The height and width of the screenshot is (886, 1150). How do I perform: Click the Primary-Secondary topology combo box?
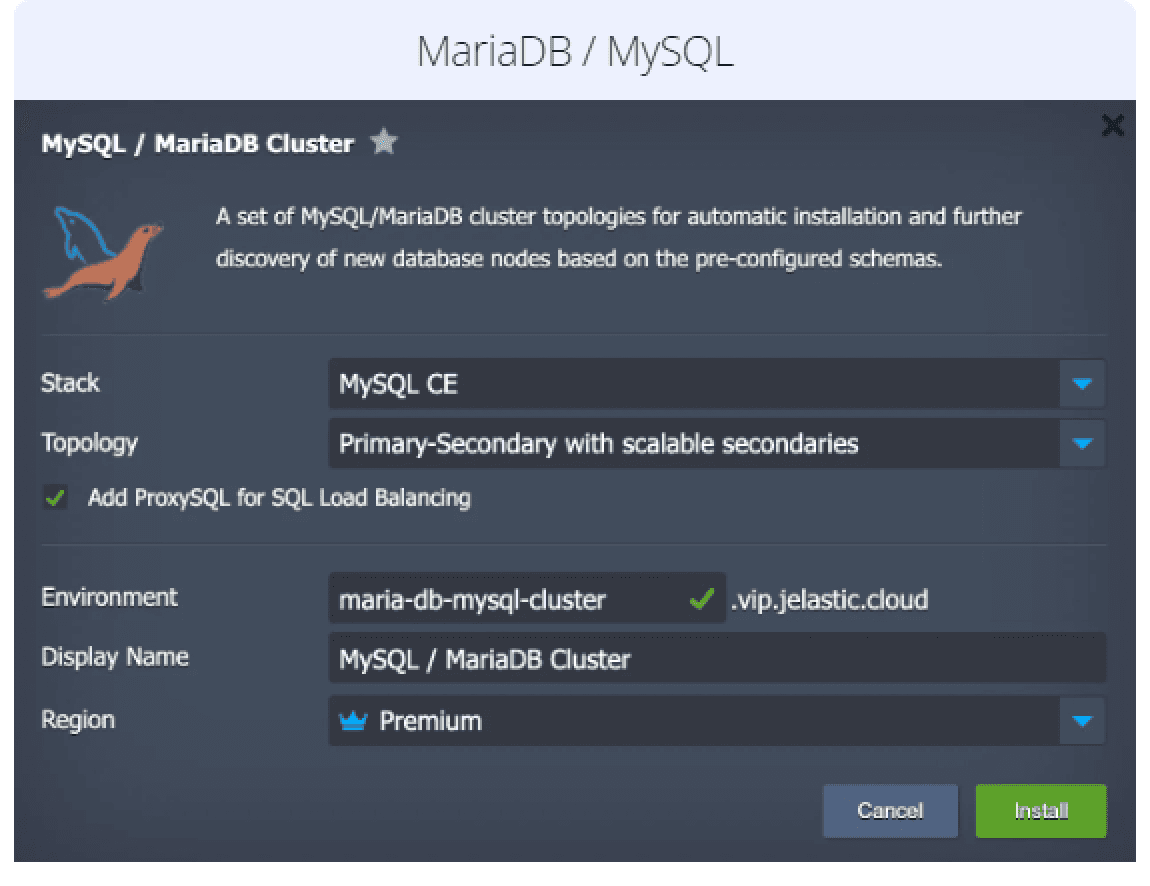click(692, 443)
